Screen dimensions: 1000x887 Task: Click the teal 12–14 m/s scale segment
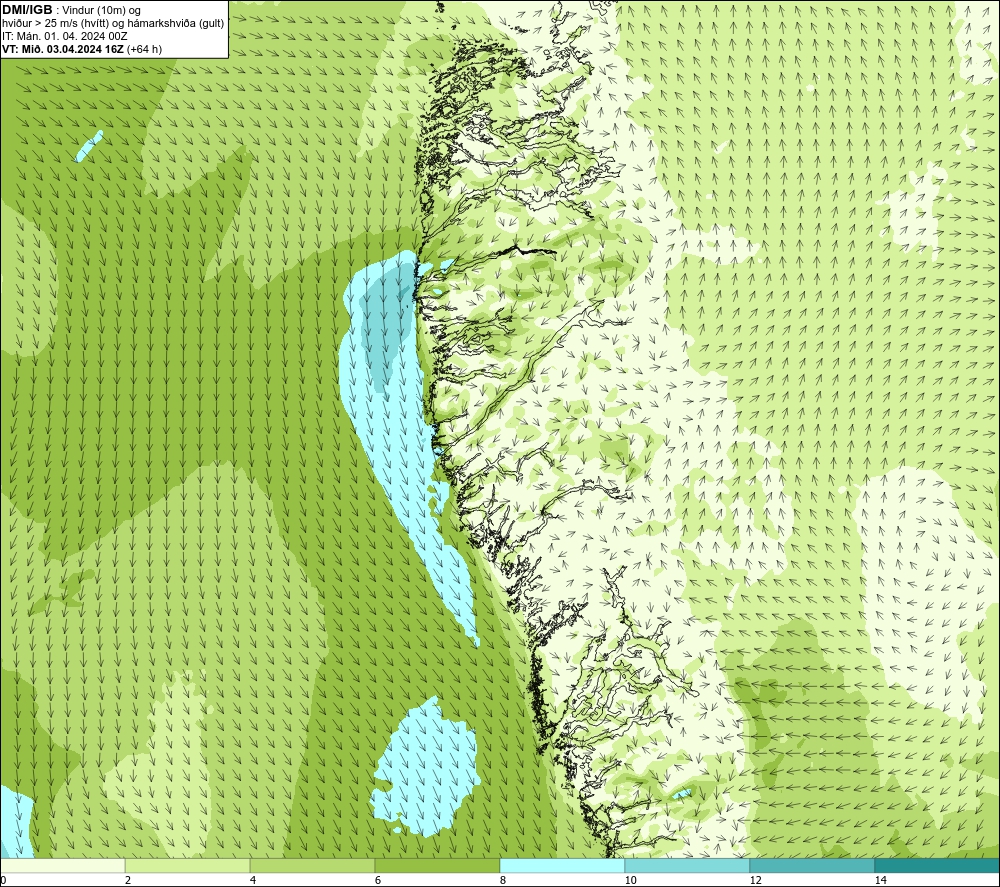point(812,865)
